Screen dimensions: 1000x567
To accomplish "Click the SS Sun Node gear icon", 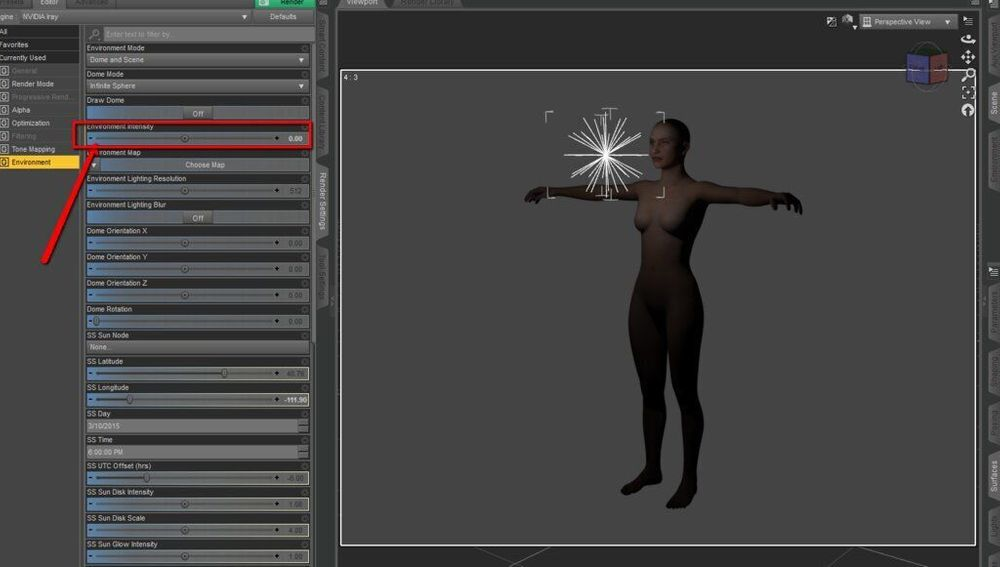I will [x=305, y=335].
